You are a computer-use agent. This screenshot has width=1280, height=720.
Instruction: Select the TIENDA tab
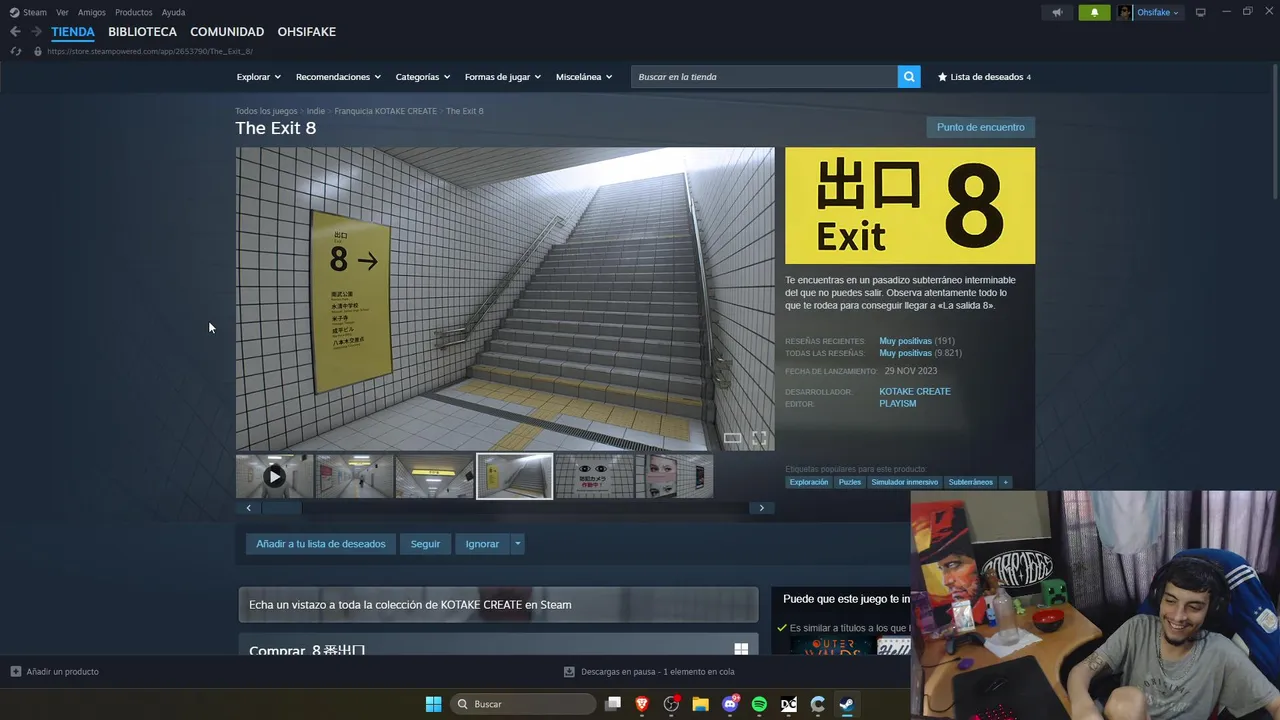click(73, 32)
